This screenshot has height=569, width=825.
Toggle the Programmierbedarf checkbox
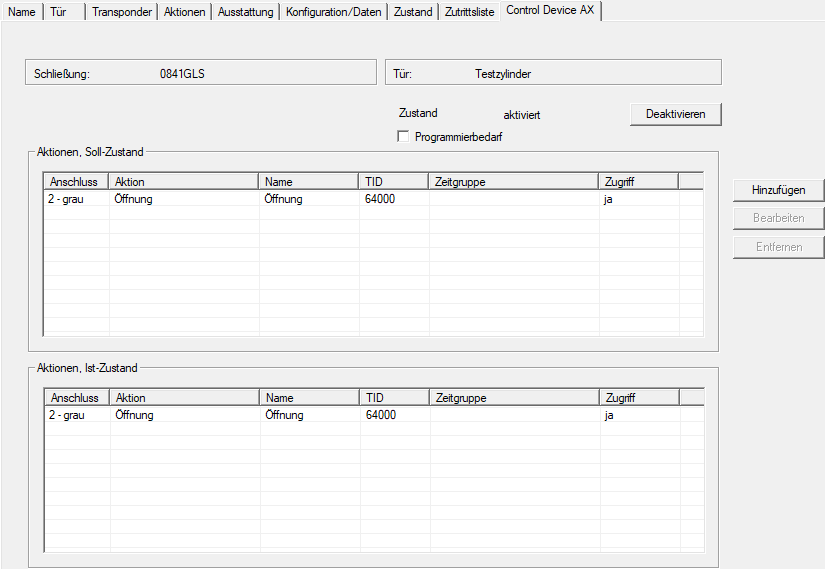coord(403,136)
